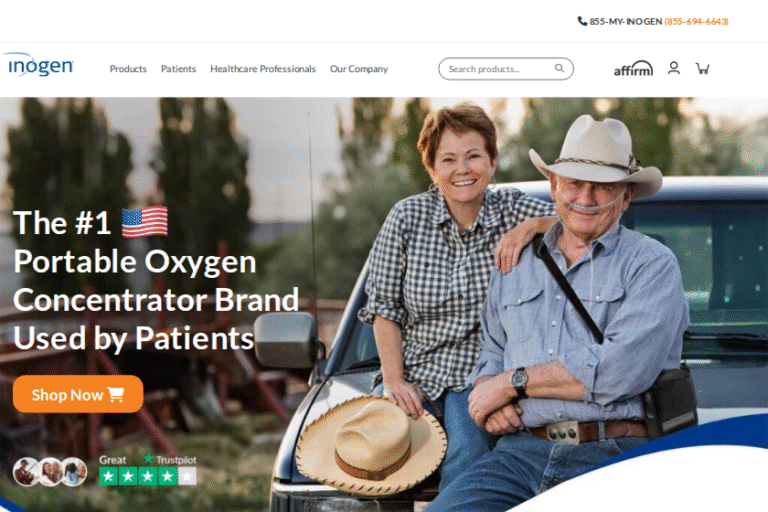Call the 855-694-6643 phone link
The image size is (768, 512).
click(x=696, y=22)
